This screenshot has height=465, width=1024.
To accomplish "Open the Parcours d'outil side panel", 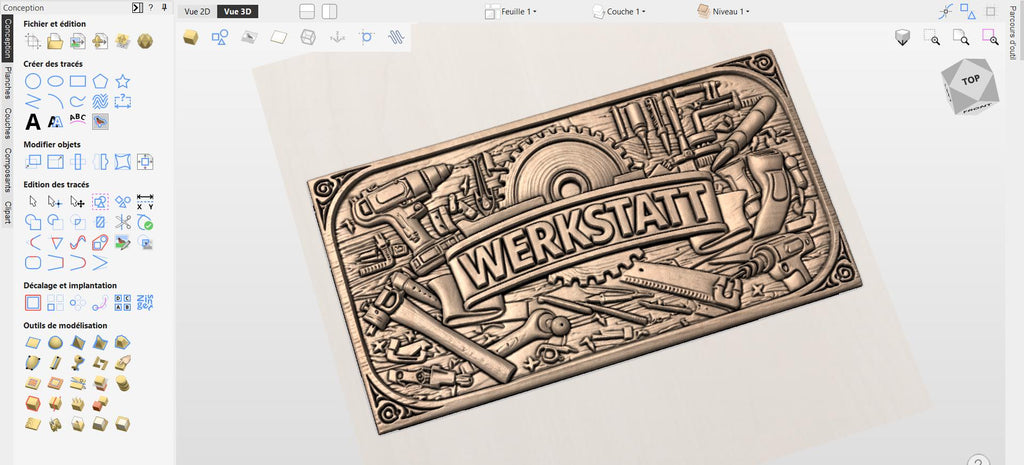I will tap(1015, 31).
